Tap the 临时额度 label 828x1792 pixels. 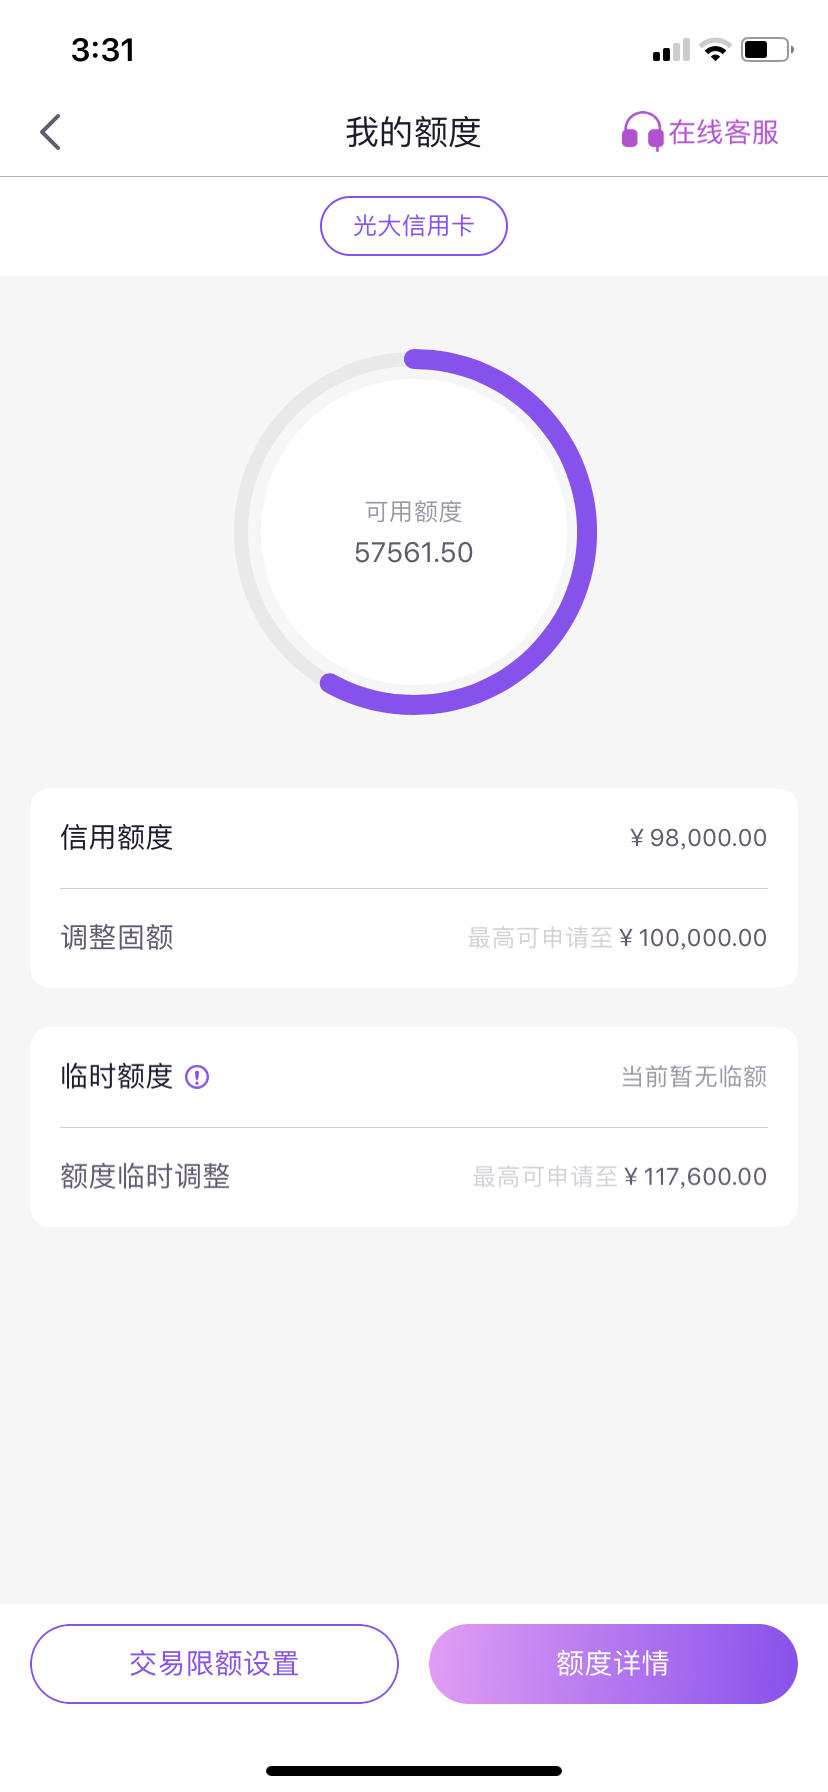(117, 1077)
